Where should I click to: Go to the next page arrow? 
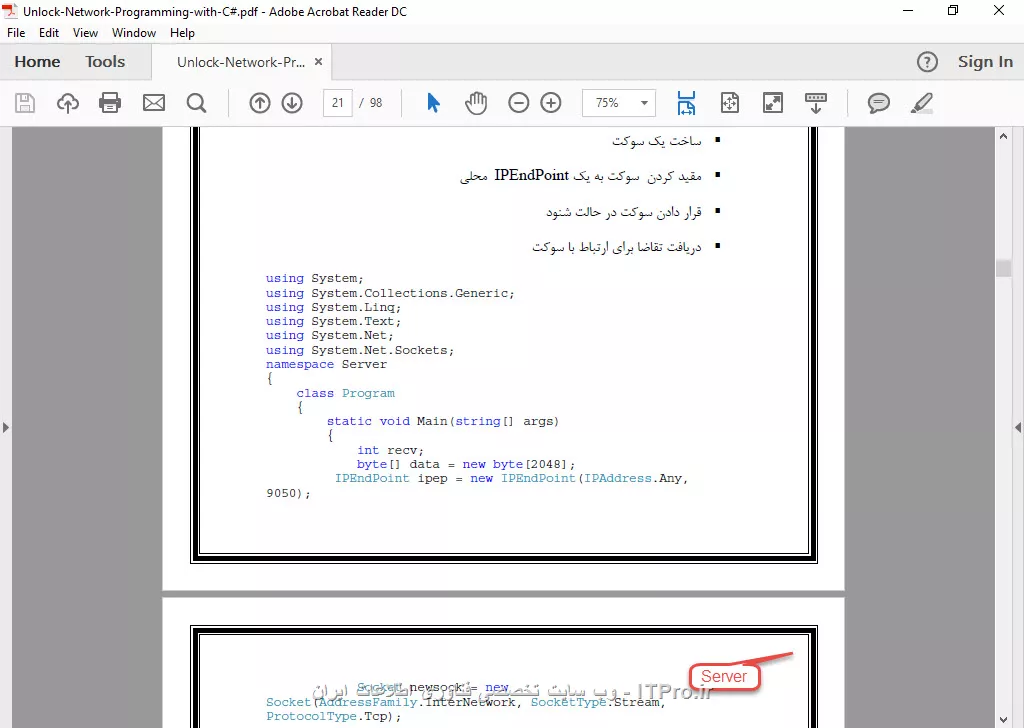[x=292, y=103]
